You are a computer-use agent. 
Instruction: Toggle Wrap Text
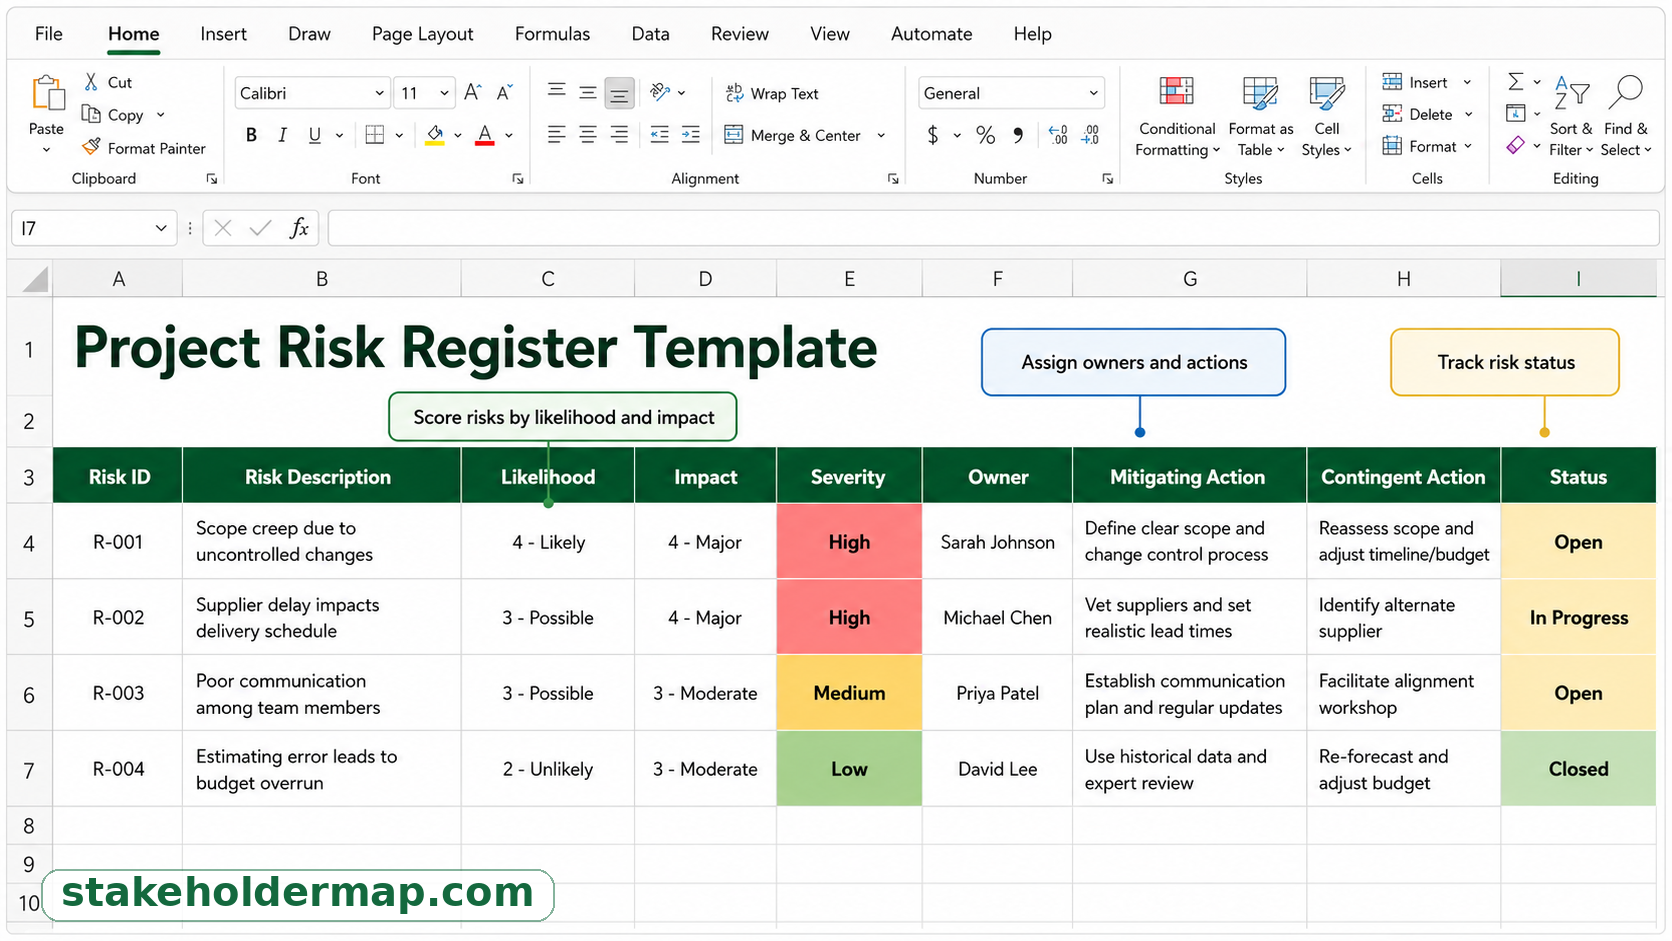tap(771, 93)
